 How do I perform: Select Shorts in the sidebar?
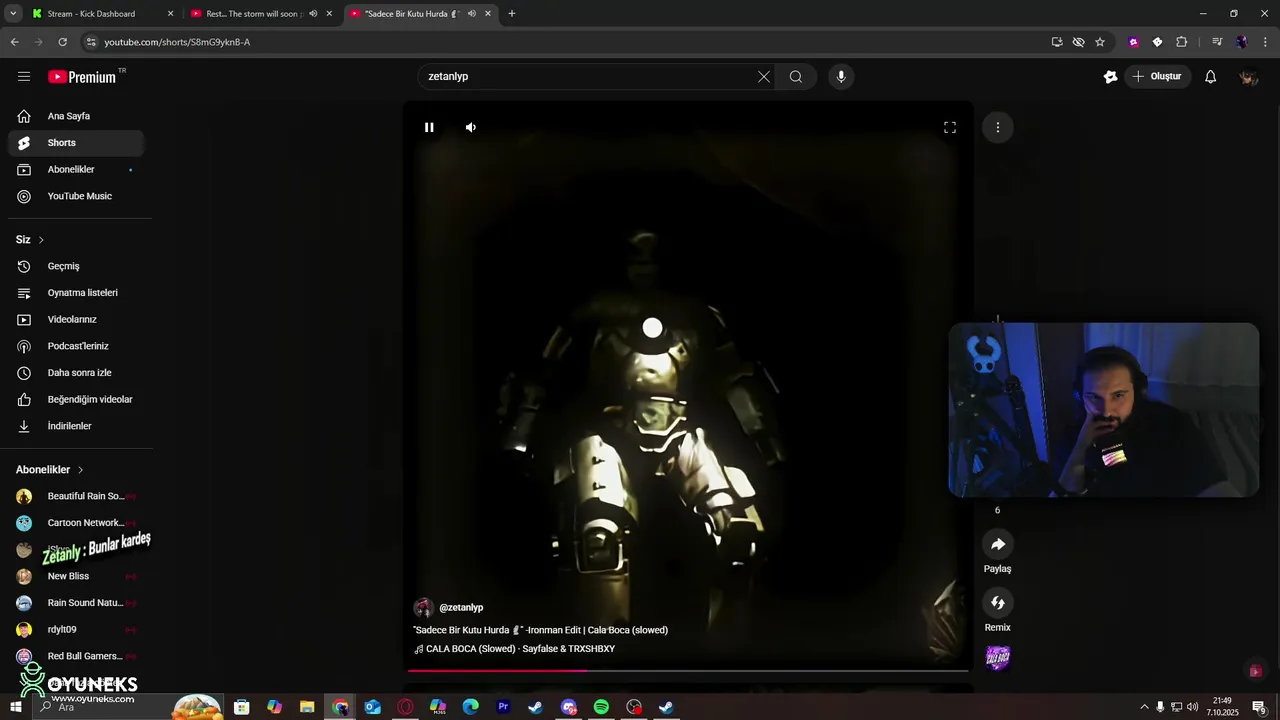point(76,143)
